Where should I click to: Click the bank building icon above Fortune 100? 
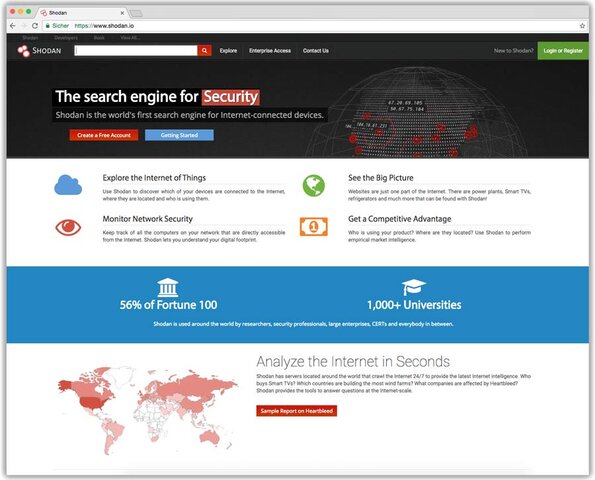pyautogui.click(x=168, y=288)
